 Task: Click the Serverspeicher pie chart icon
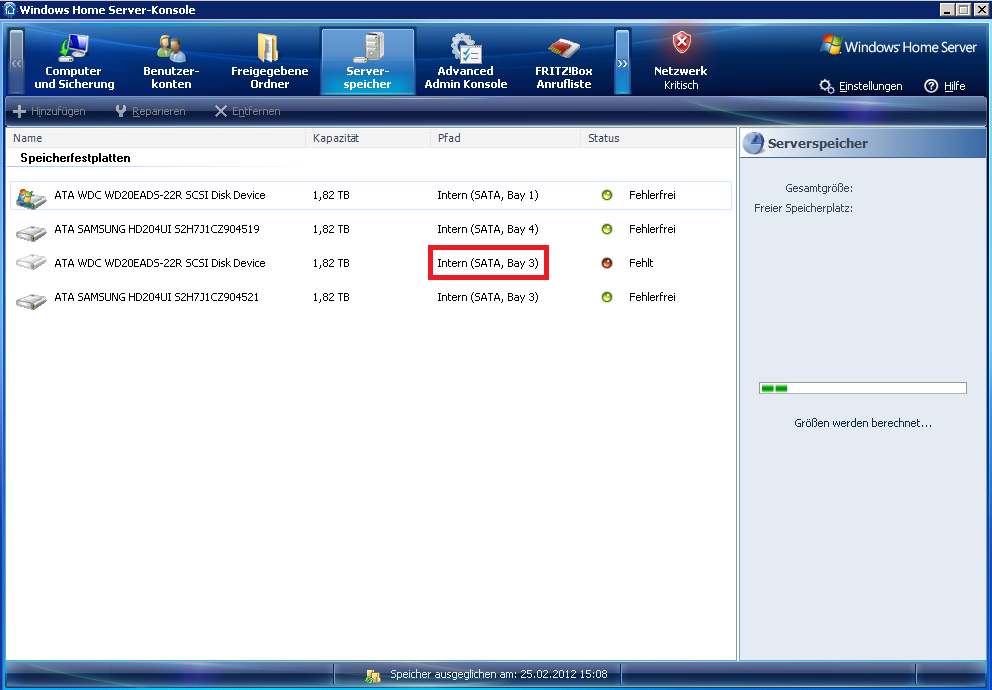point(753,143)
